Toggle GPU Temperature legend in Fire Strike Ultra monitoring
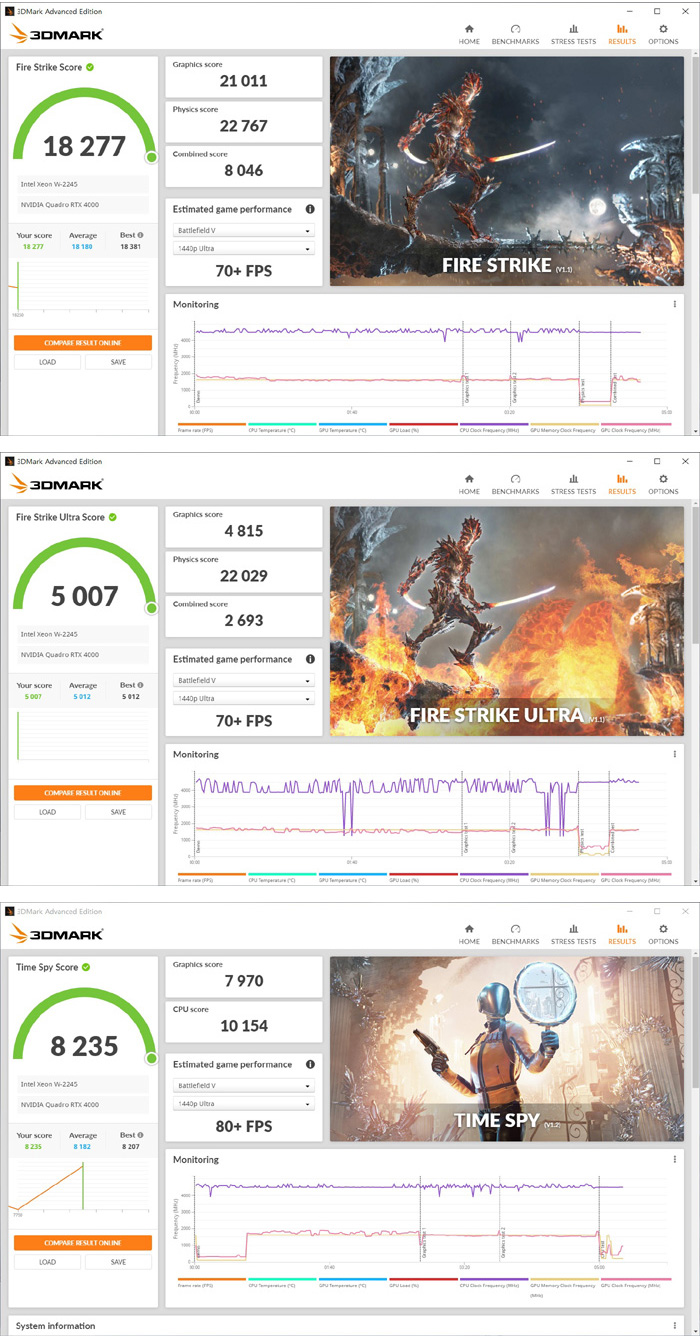The height and width of the screenshot is (1339, 700). coord(352,877)
